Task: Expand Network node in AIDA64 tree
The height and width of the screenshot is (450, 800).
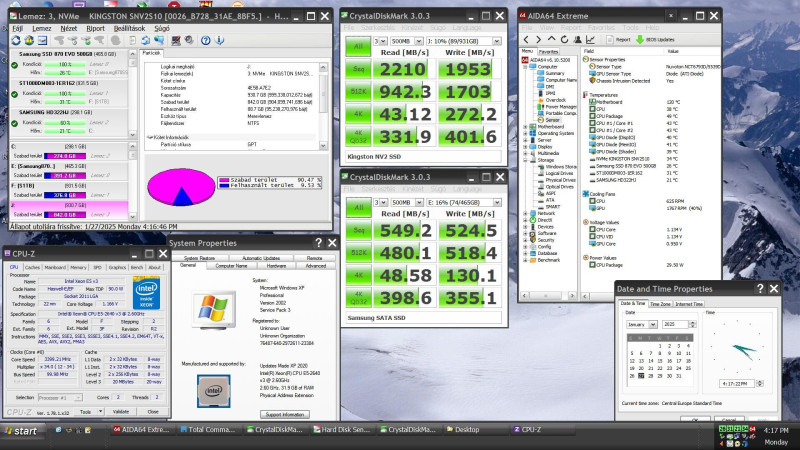Action: [525, 214]
